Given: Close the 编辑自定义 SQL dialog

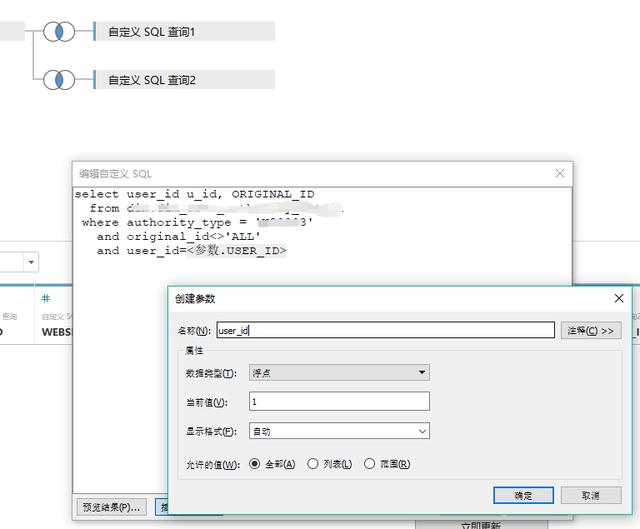Looking at the screenshot, I should [560, 173].
